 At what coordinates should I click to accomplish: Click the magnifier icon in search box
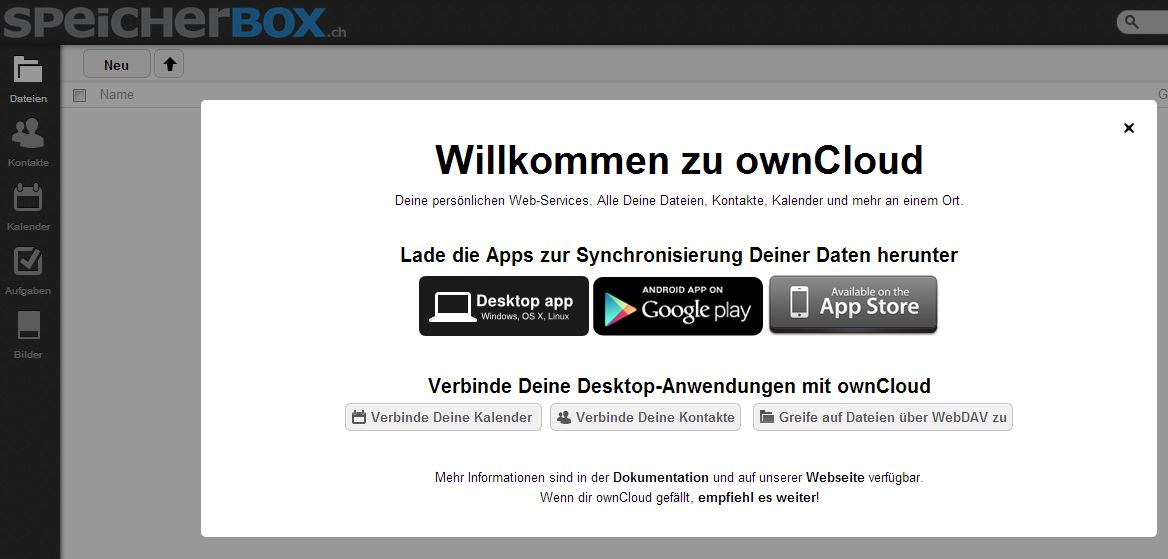(x=1132, y=22)
